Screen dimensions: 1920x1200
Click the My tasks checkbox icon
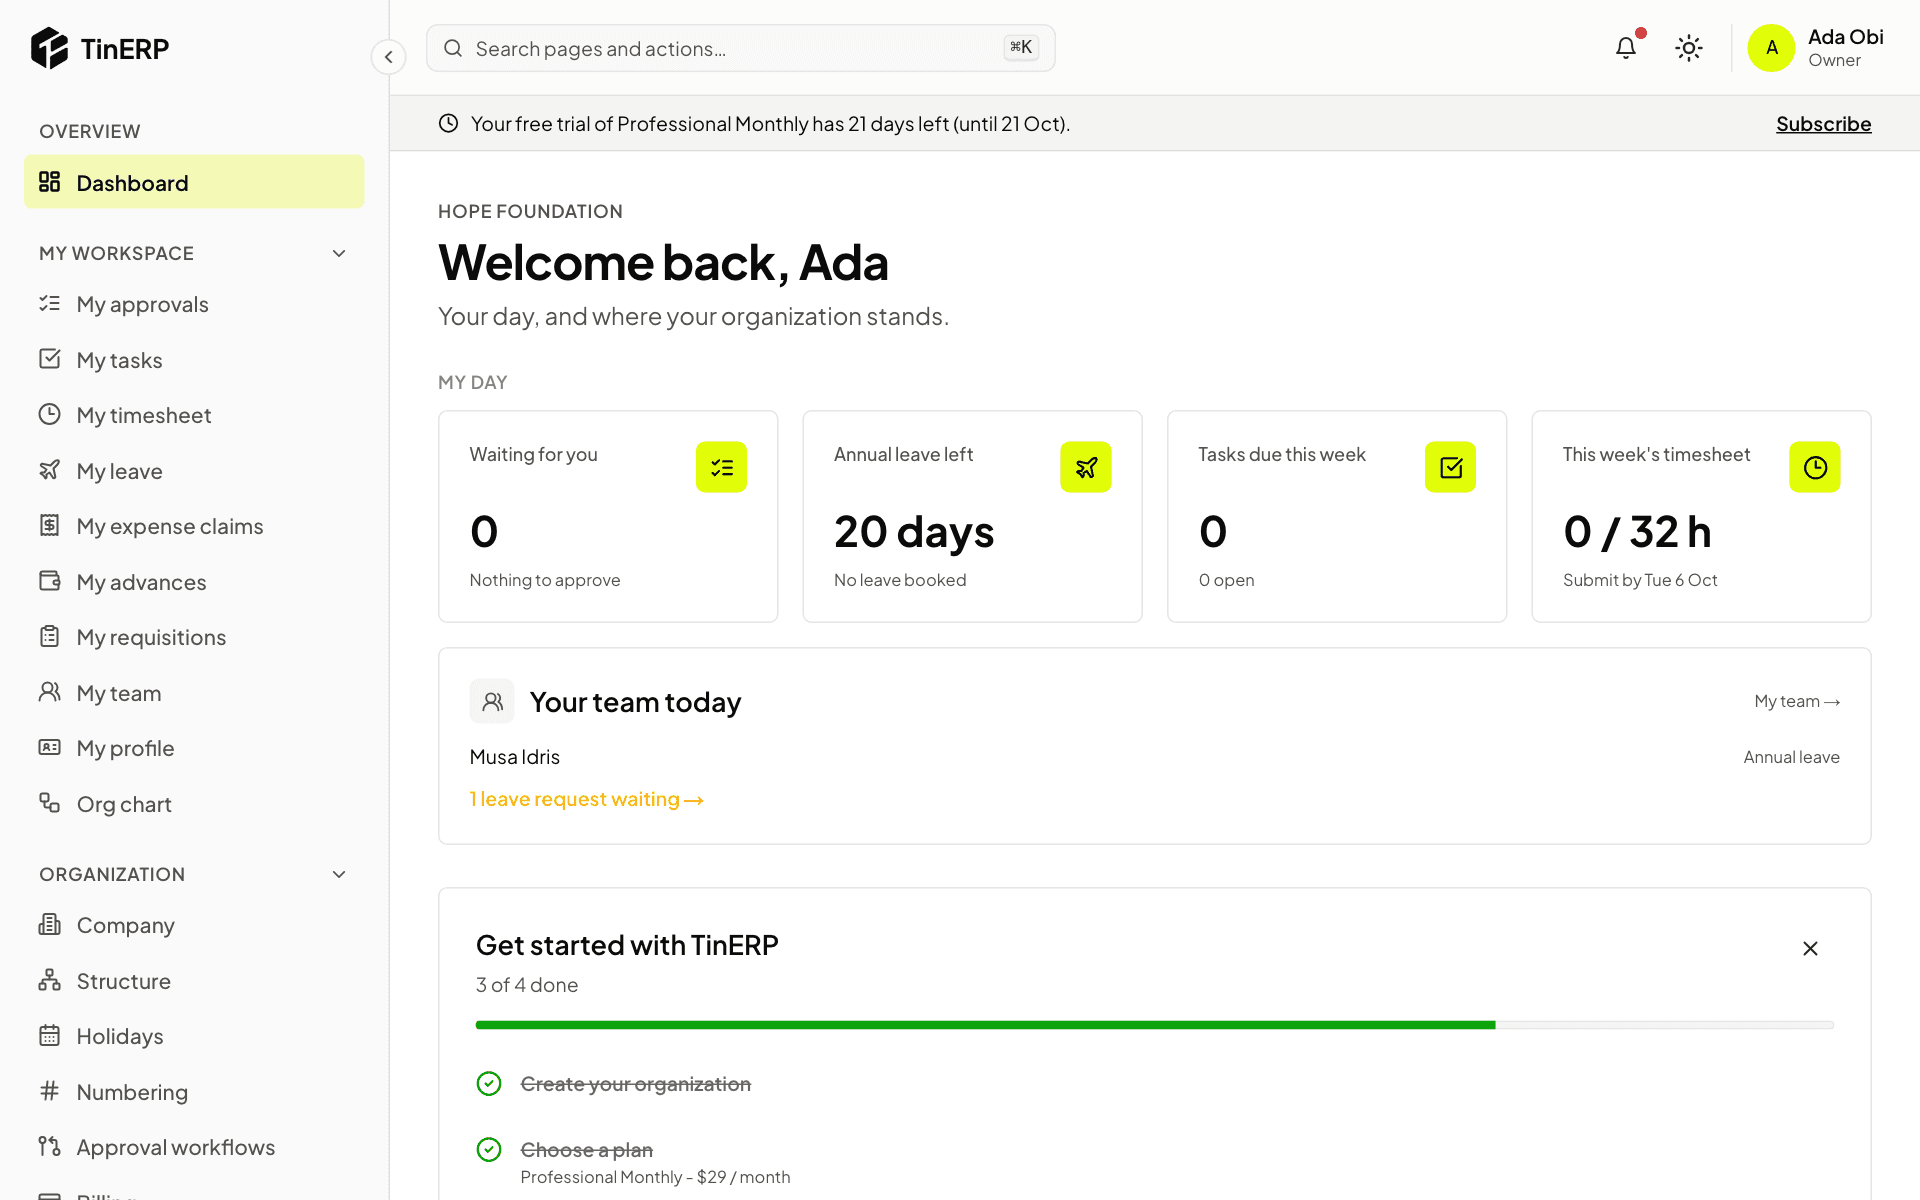point(49,359)
